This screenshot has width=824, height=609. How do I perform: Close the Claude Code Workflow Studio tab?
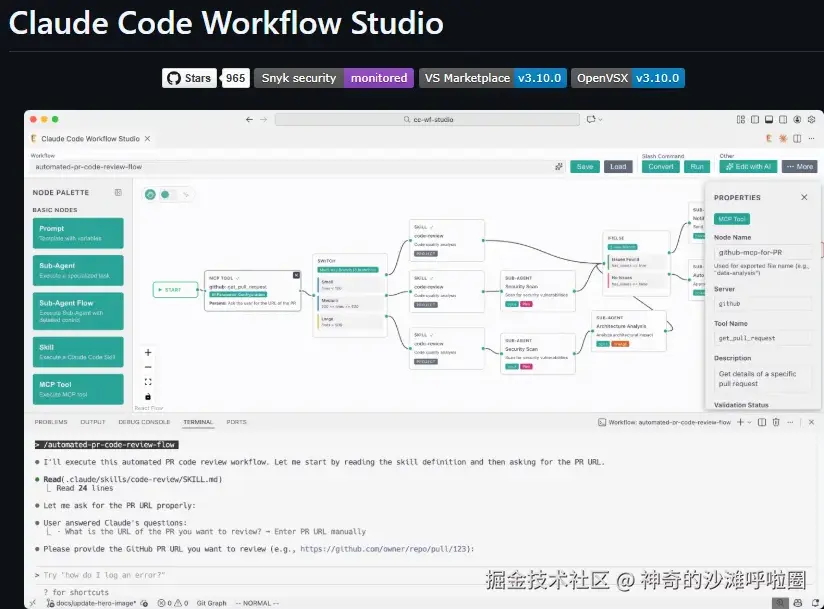pyautogui.click(x=147, y=139)
